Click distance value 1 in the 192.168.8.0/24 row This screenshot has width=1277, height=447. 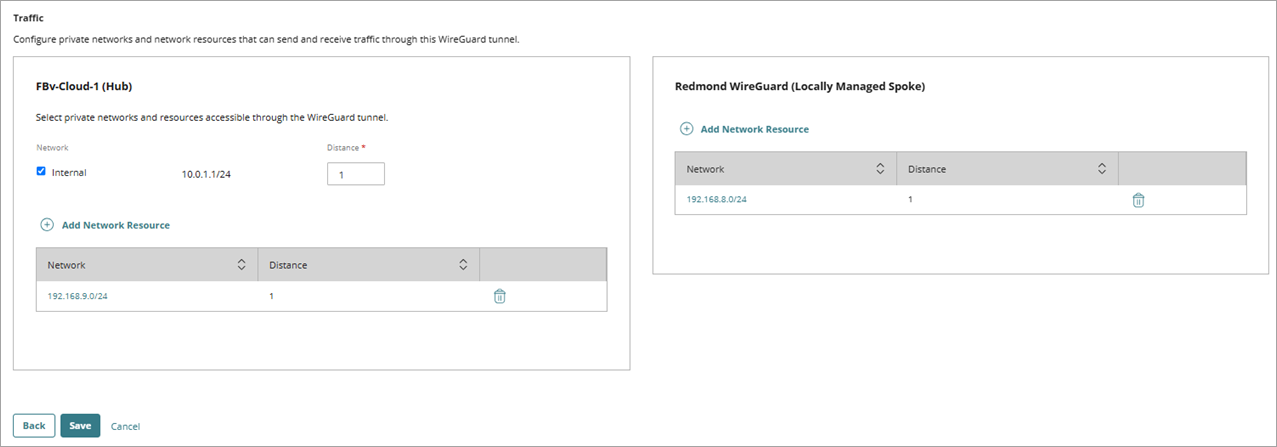[x=910, y=199]
